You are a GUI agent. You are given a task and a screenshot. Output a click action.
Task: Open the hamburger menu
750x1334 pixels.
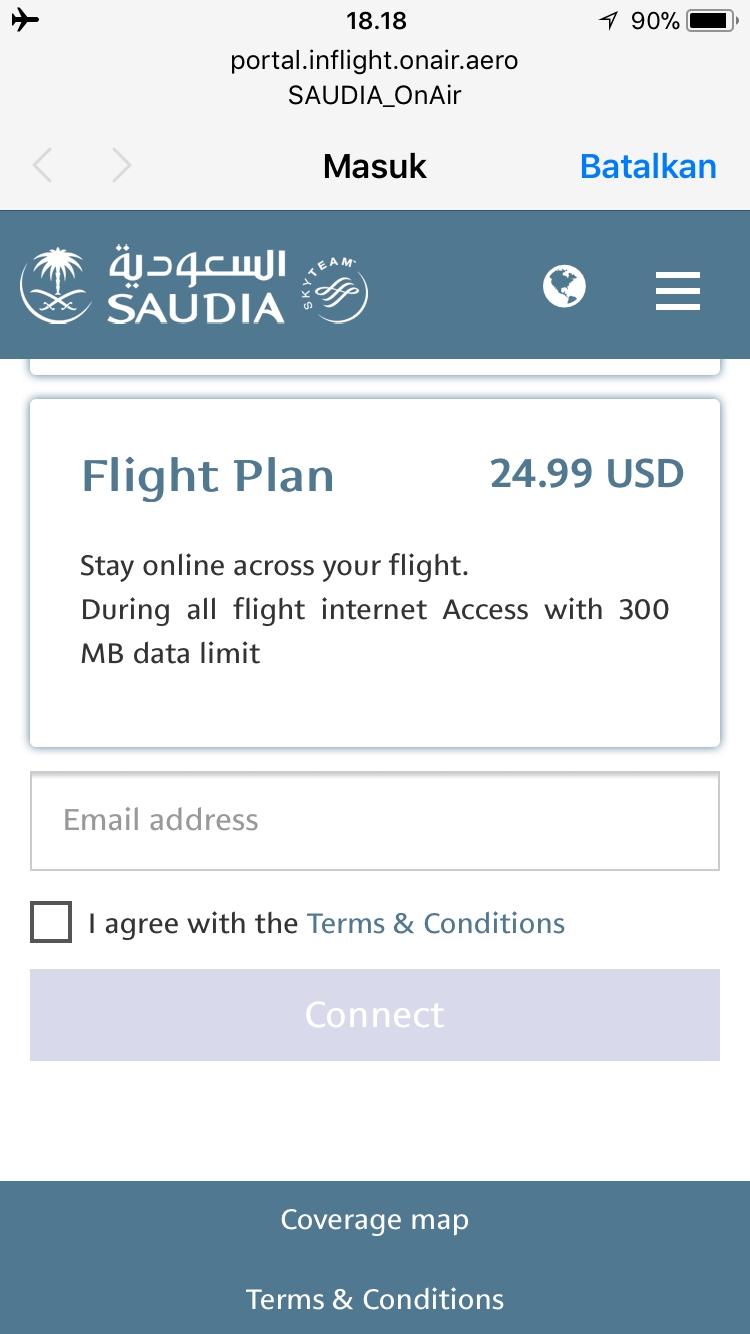[677, 290]
